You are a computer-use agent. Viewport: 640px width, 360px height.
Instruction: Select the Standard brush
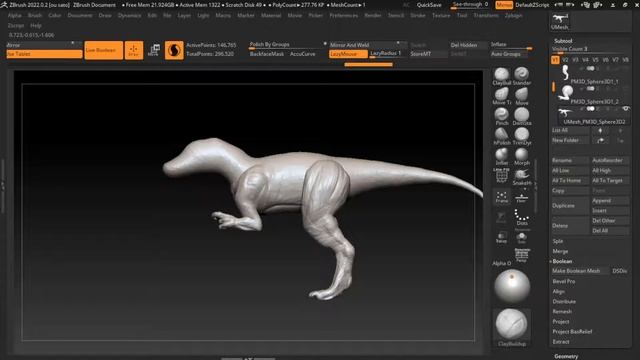pos(522,76)
